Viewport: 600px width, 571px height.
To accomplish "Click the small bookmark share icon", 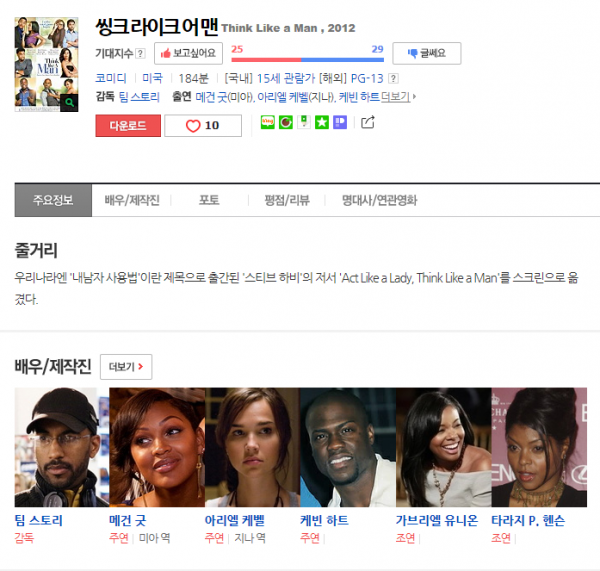I will pyautogui.click(x=304, y=123).
